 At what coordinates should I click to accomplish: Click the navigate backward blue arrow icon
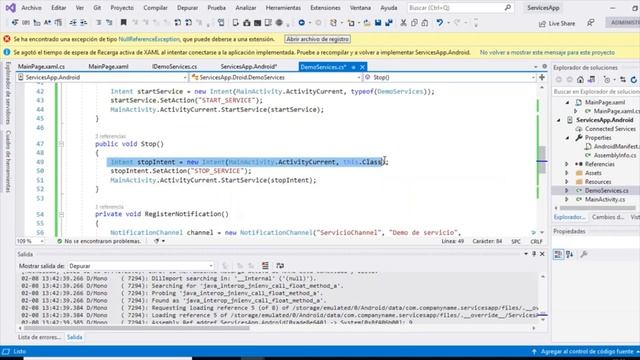tap(302, 23)
